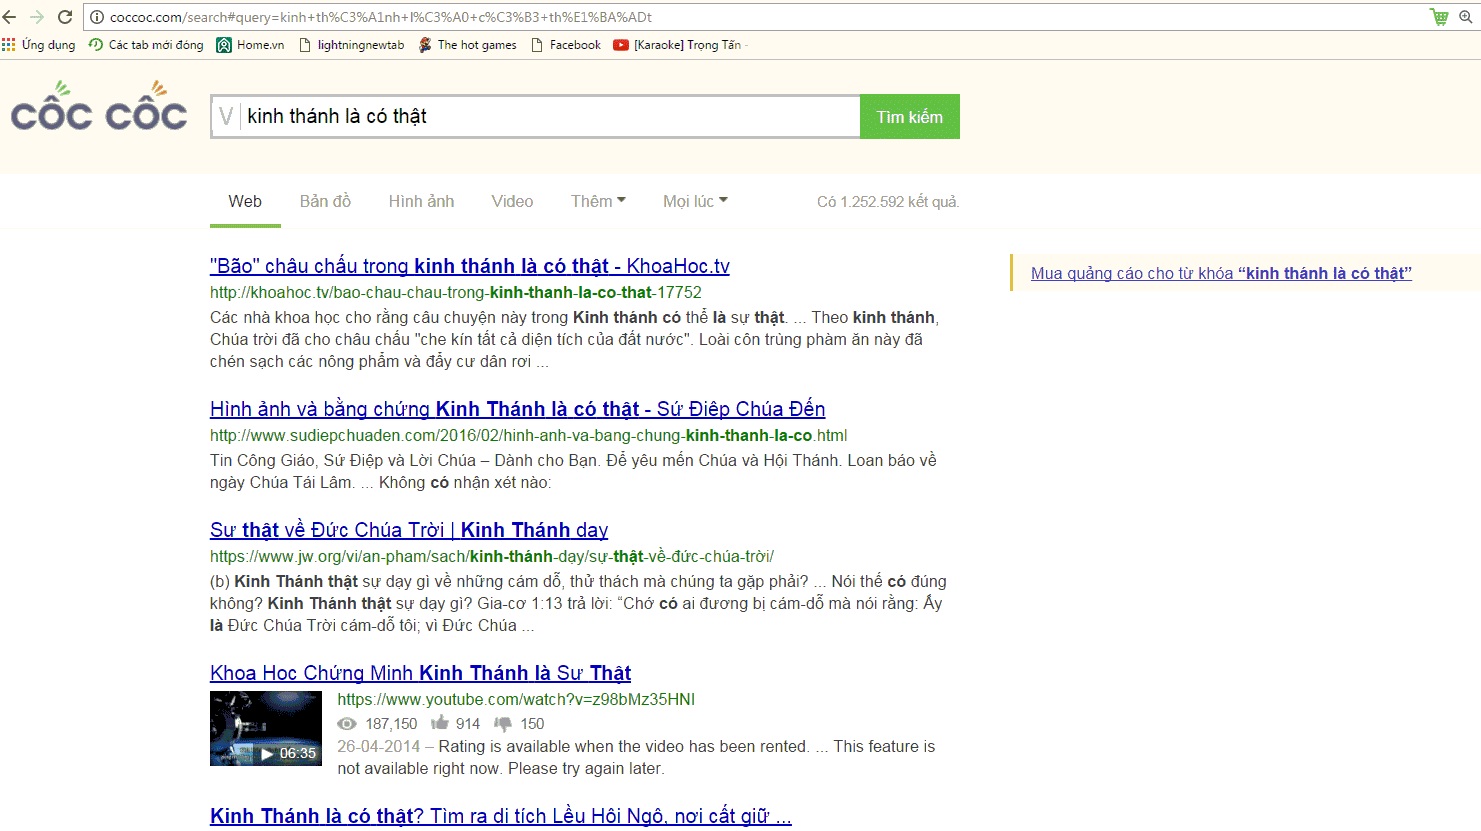Switch to the Bản đồ tab
The width and height of the screenshot is (1481, 831).
325,201
